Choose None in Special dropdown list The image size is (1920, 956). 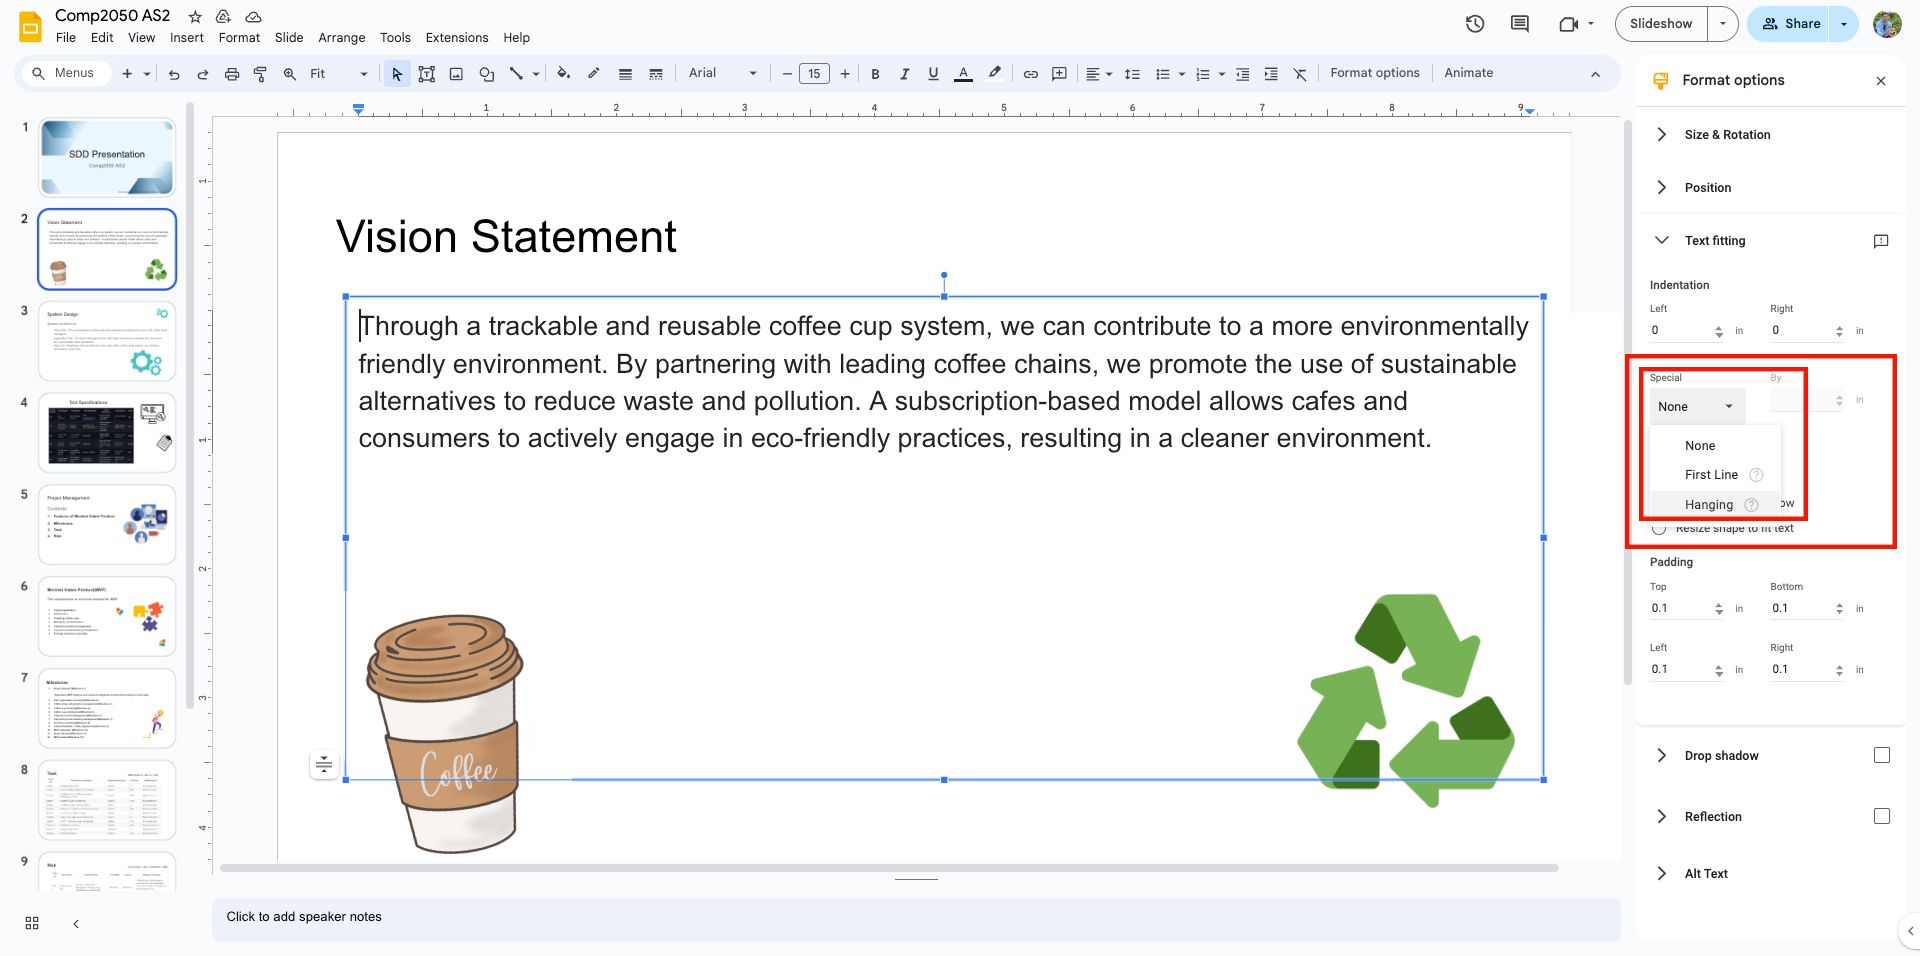(1715, 446)
